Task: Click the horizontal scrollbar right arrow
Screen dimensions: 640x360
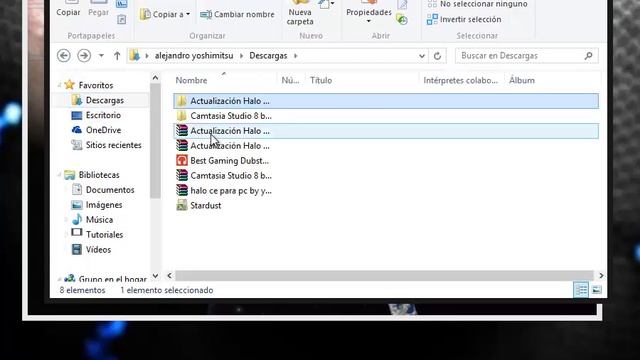Action: [601, 276]
